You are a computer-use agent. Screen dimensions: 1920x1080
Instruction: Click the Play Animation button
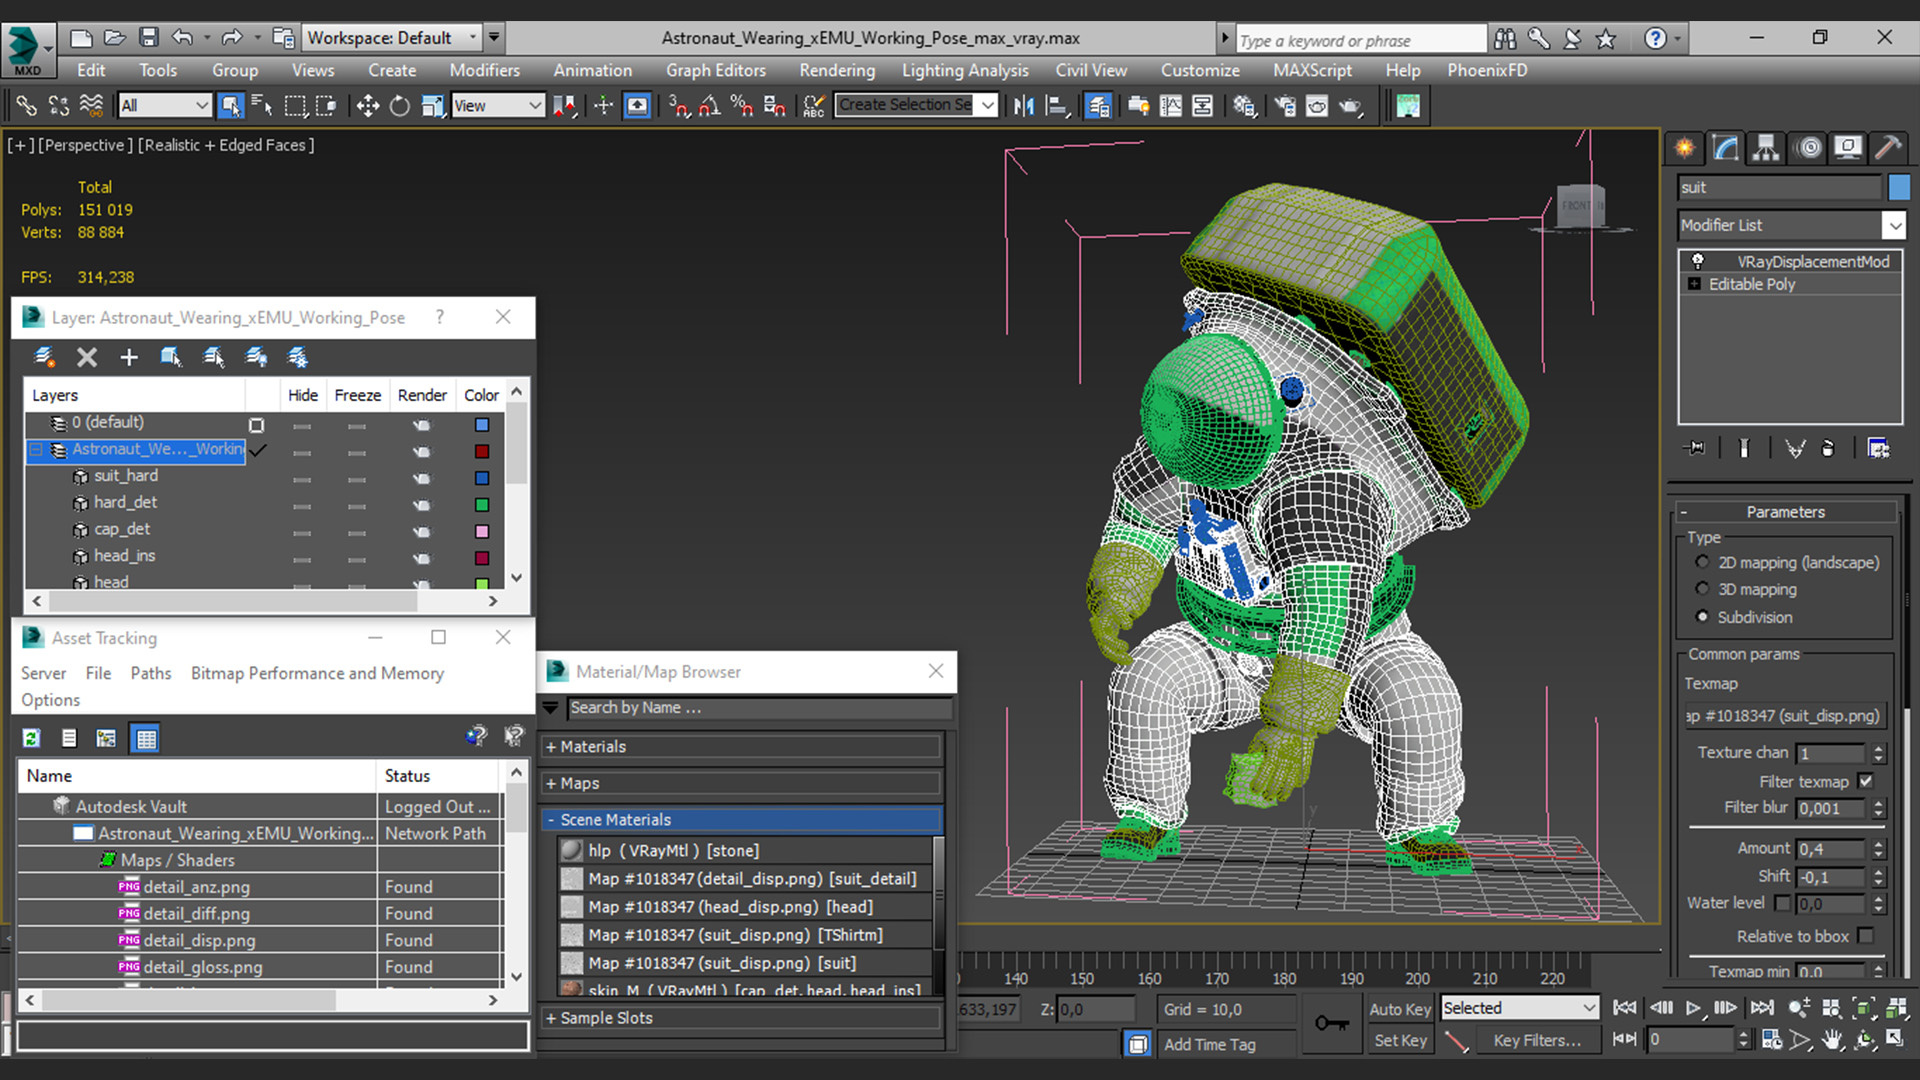(1692, 1007)
